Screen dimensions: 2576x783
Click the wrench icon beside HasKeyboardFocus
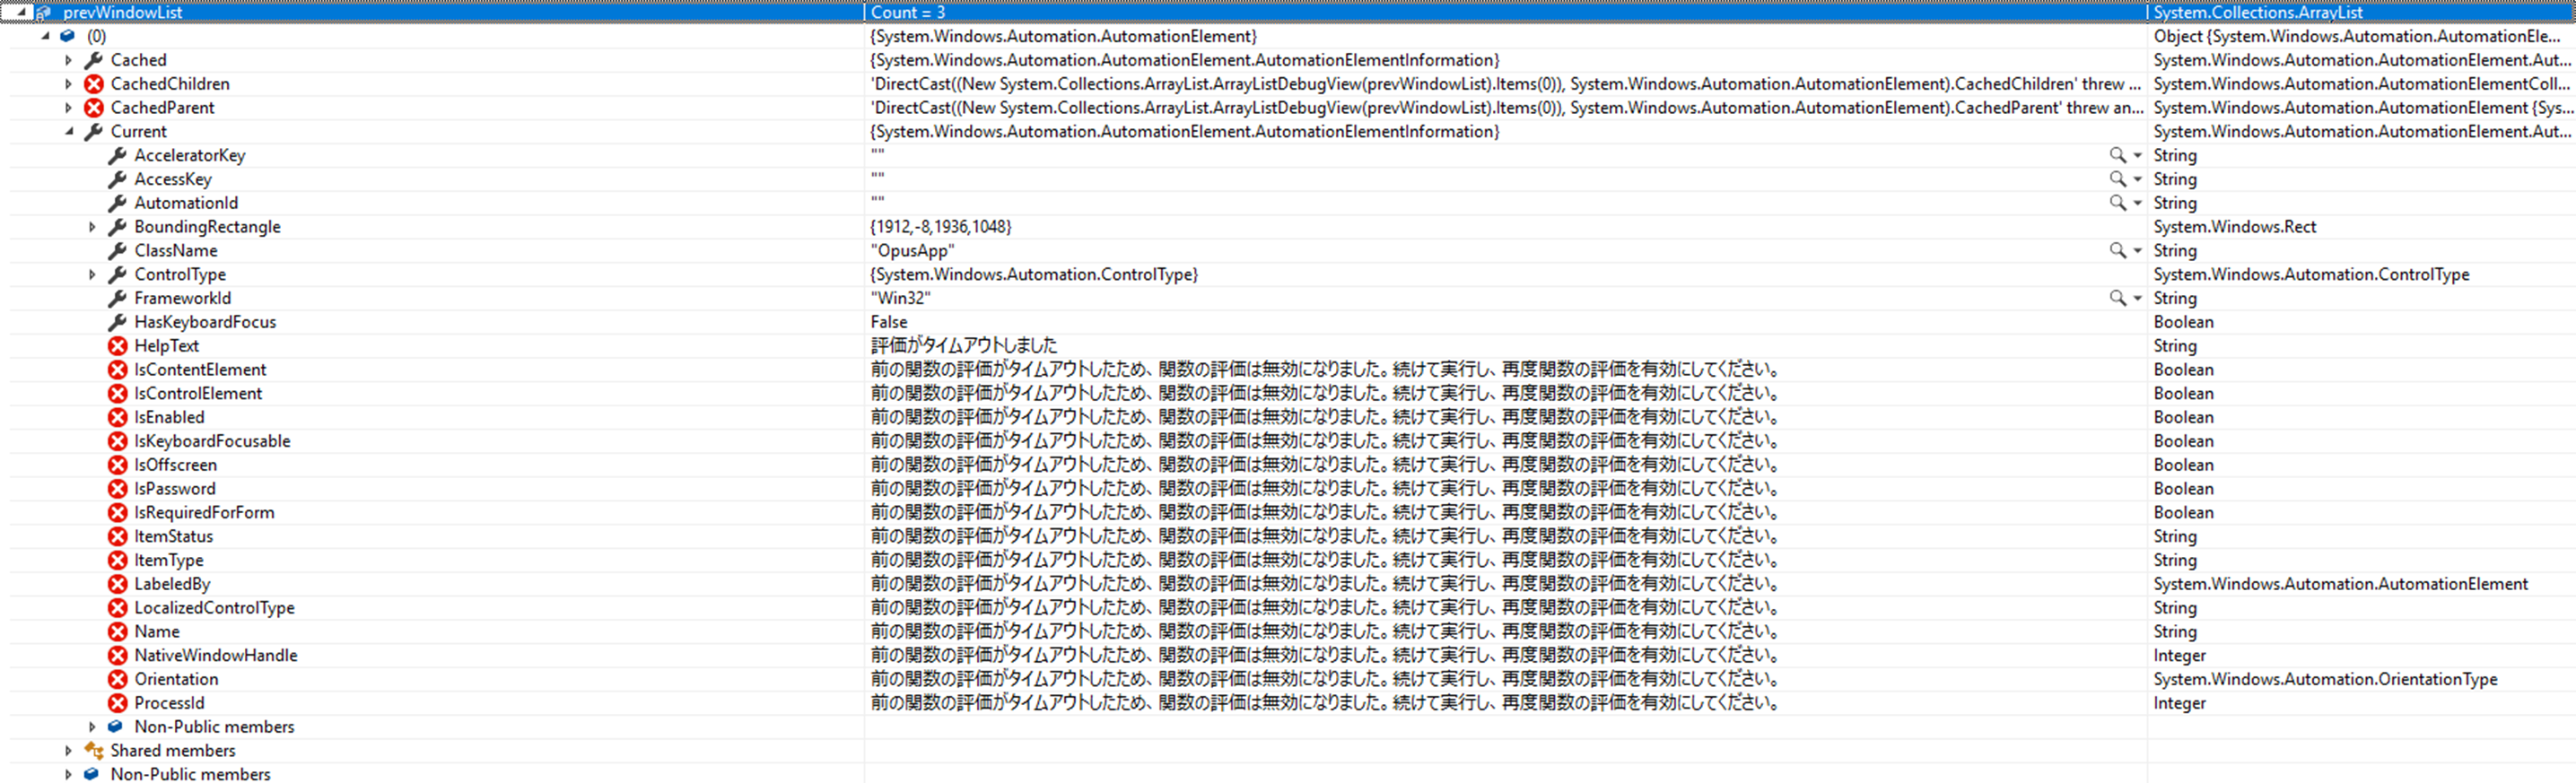tap(118, 322)
